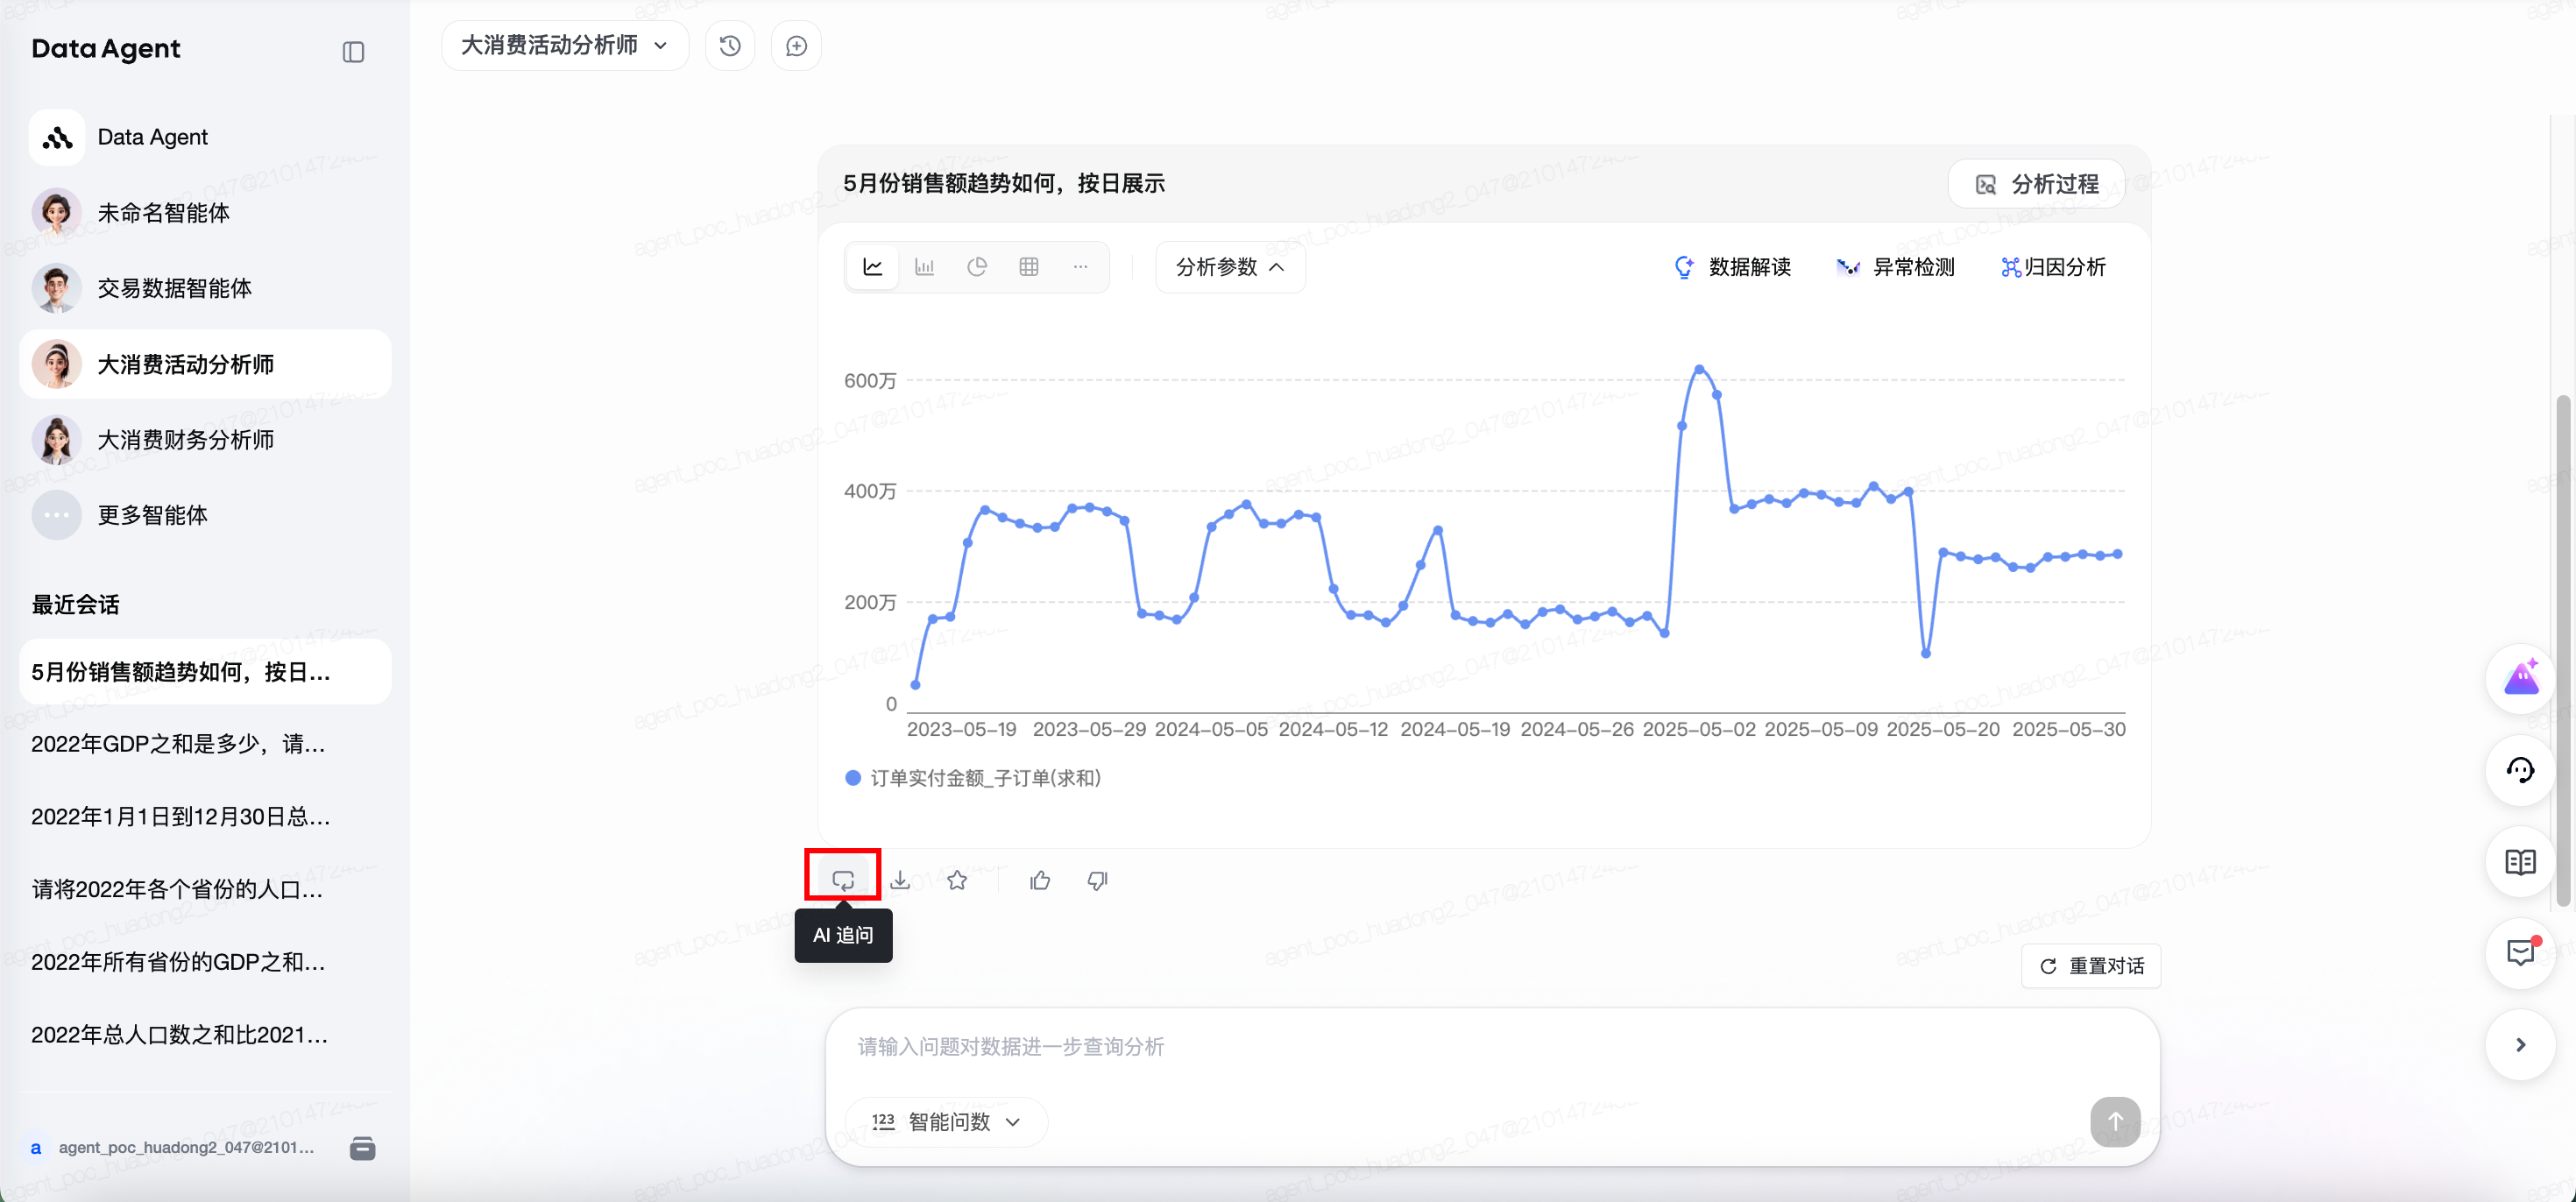Give thumbs down to the answer
The width and height of the screenshot is (2576, 1202).
[1097, 880]
